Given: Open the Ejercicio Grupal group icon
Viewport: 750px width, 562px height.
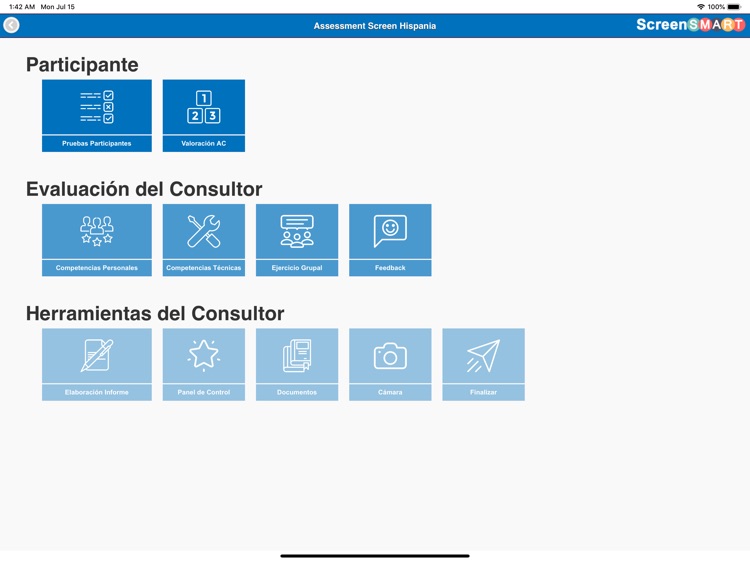Looking at the screenshot, I should click(297, 231).
